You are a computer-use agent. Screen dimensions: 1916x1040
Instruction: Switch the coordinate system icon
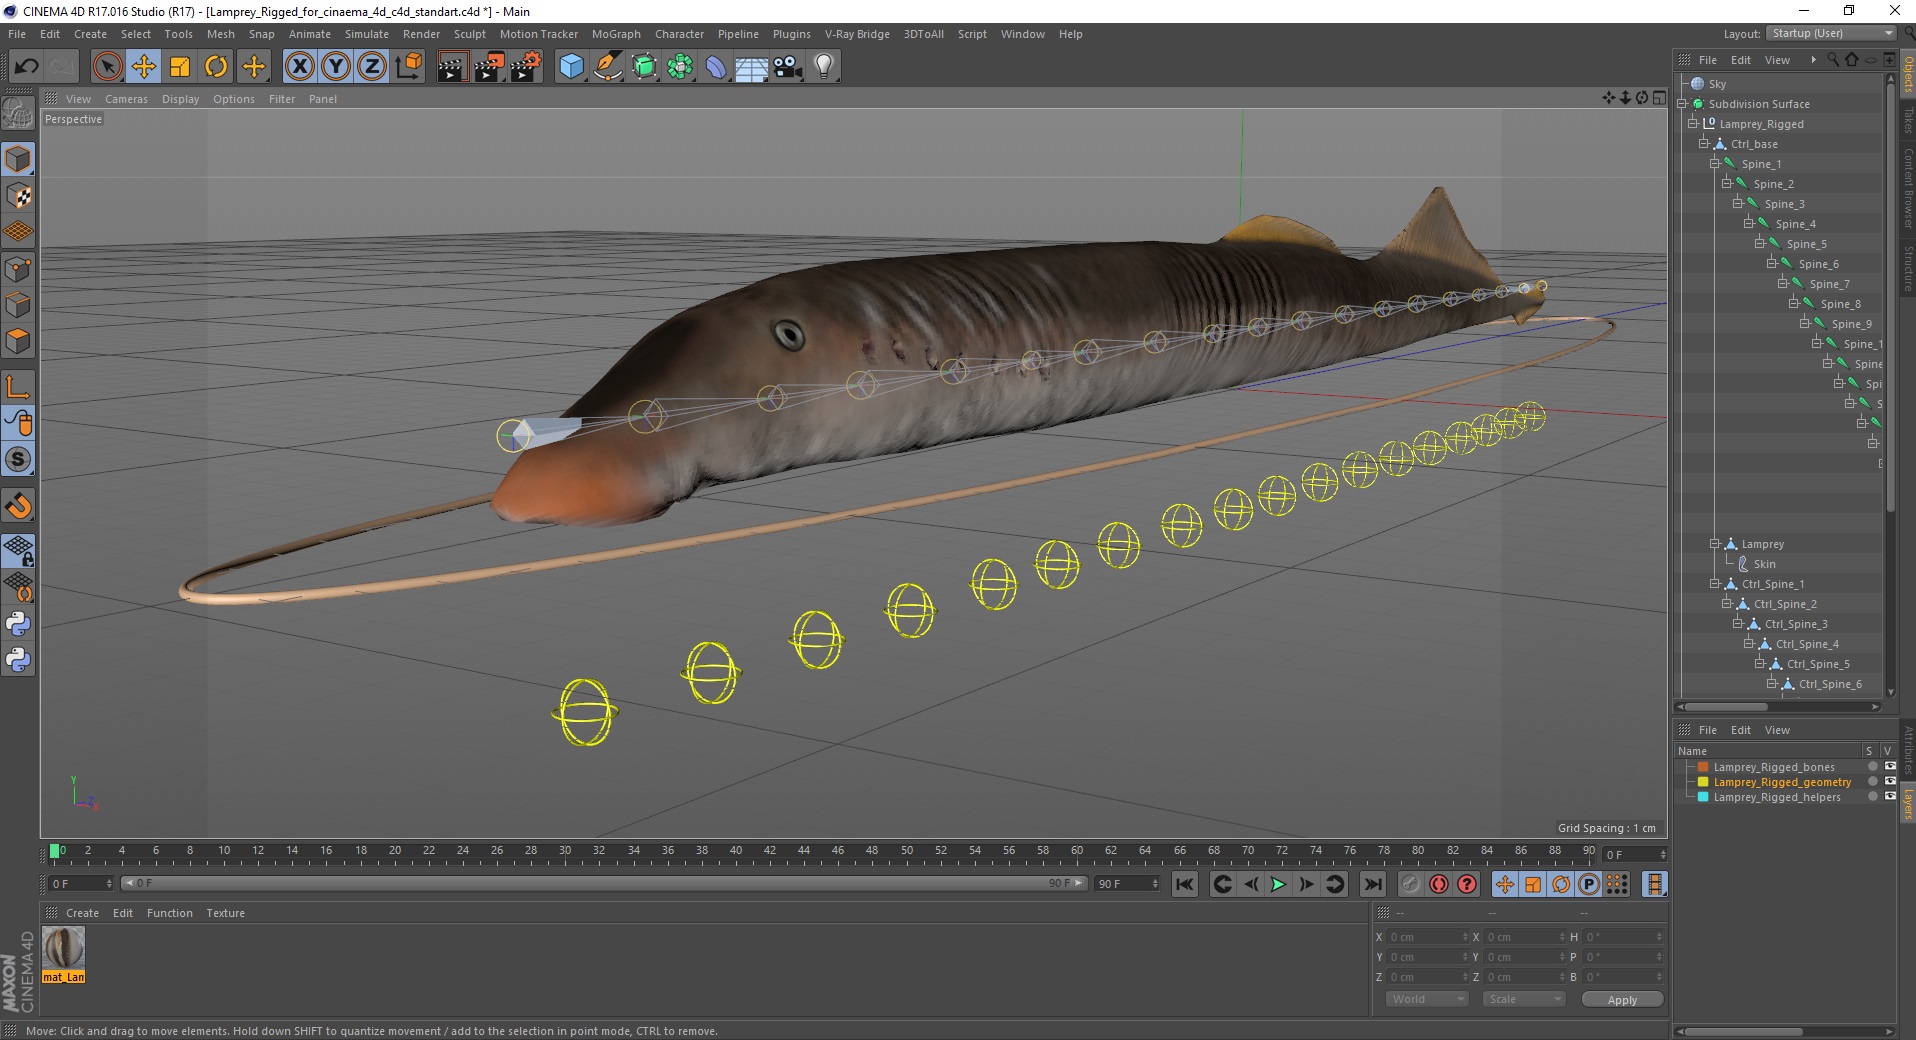409,67
